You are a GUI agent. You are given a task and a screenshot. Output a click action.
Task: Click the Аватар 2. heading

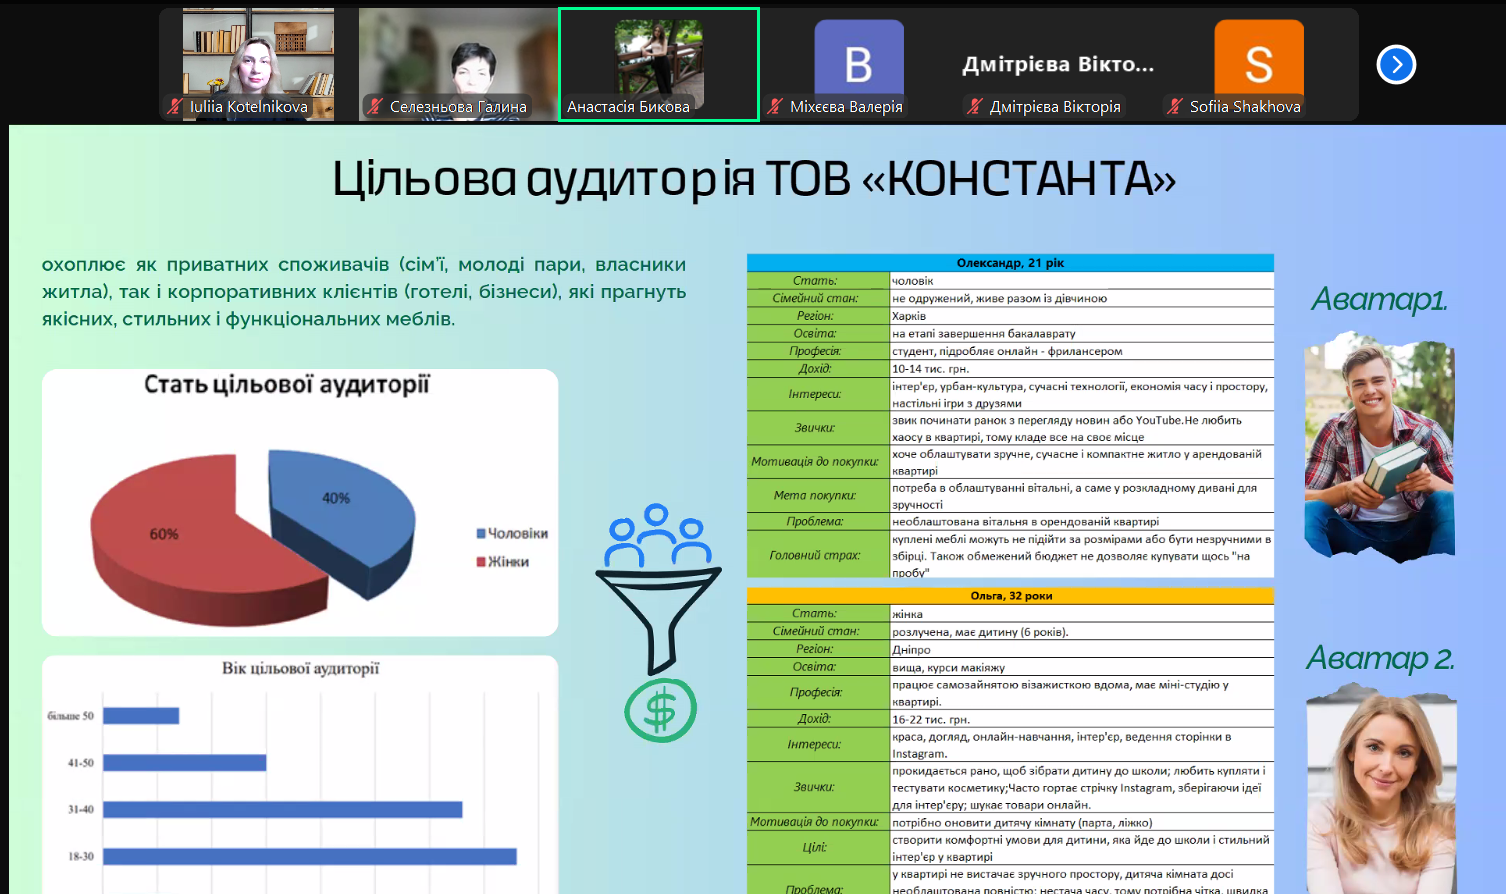coord(1380,658)
